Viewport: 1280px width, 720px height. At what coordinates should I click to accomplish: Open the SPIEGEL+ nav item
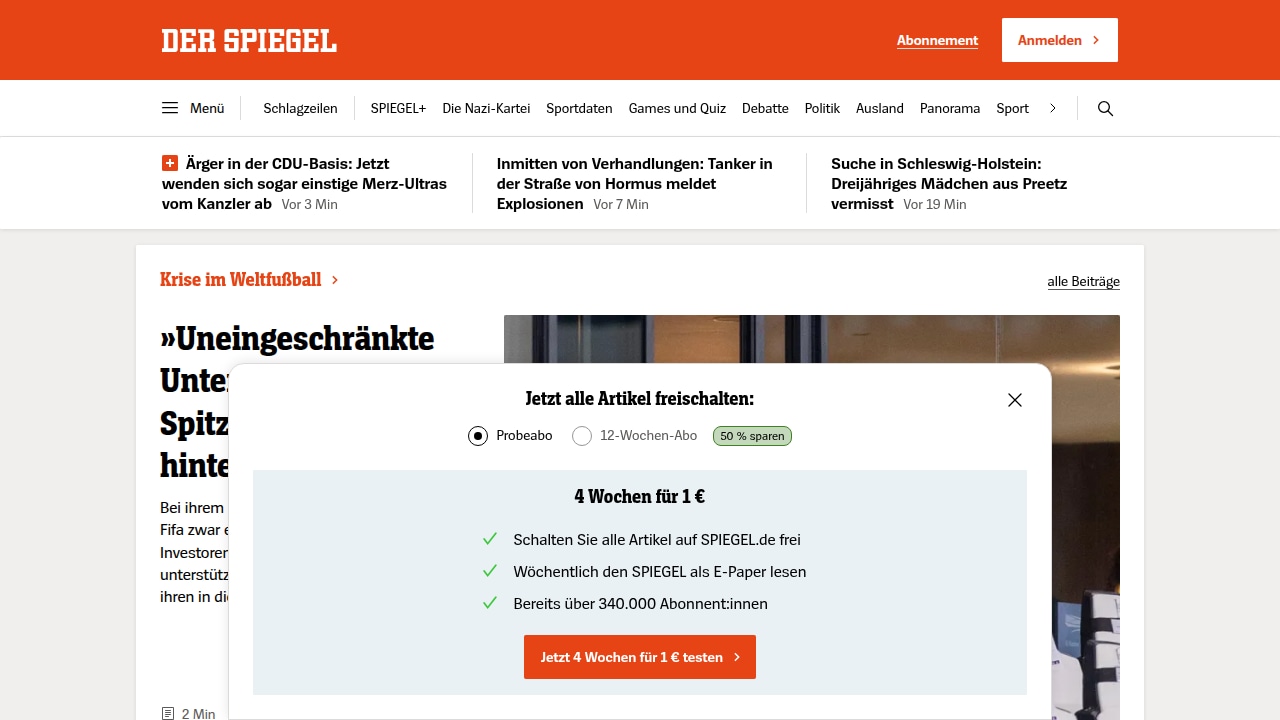[398, 108]
